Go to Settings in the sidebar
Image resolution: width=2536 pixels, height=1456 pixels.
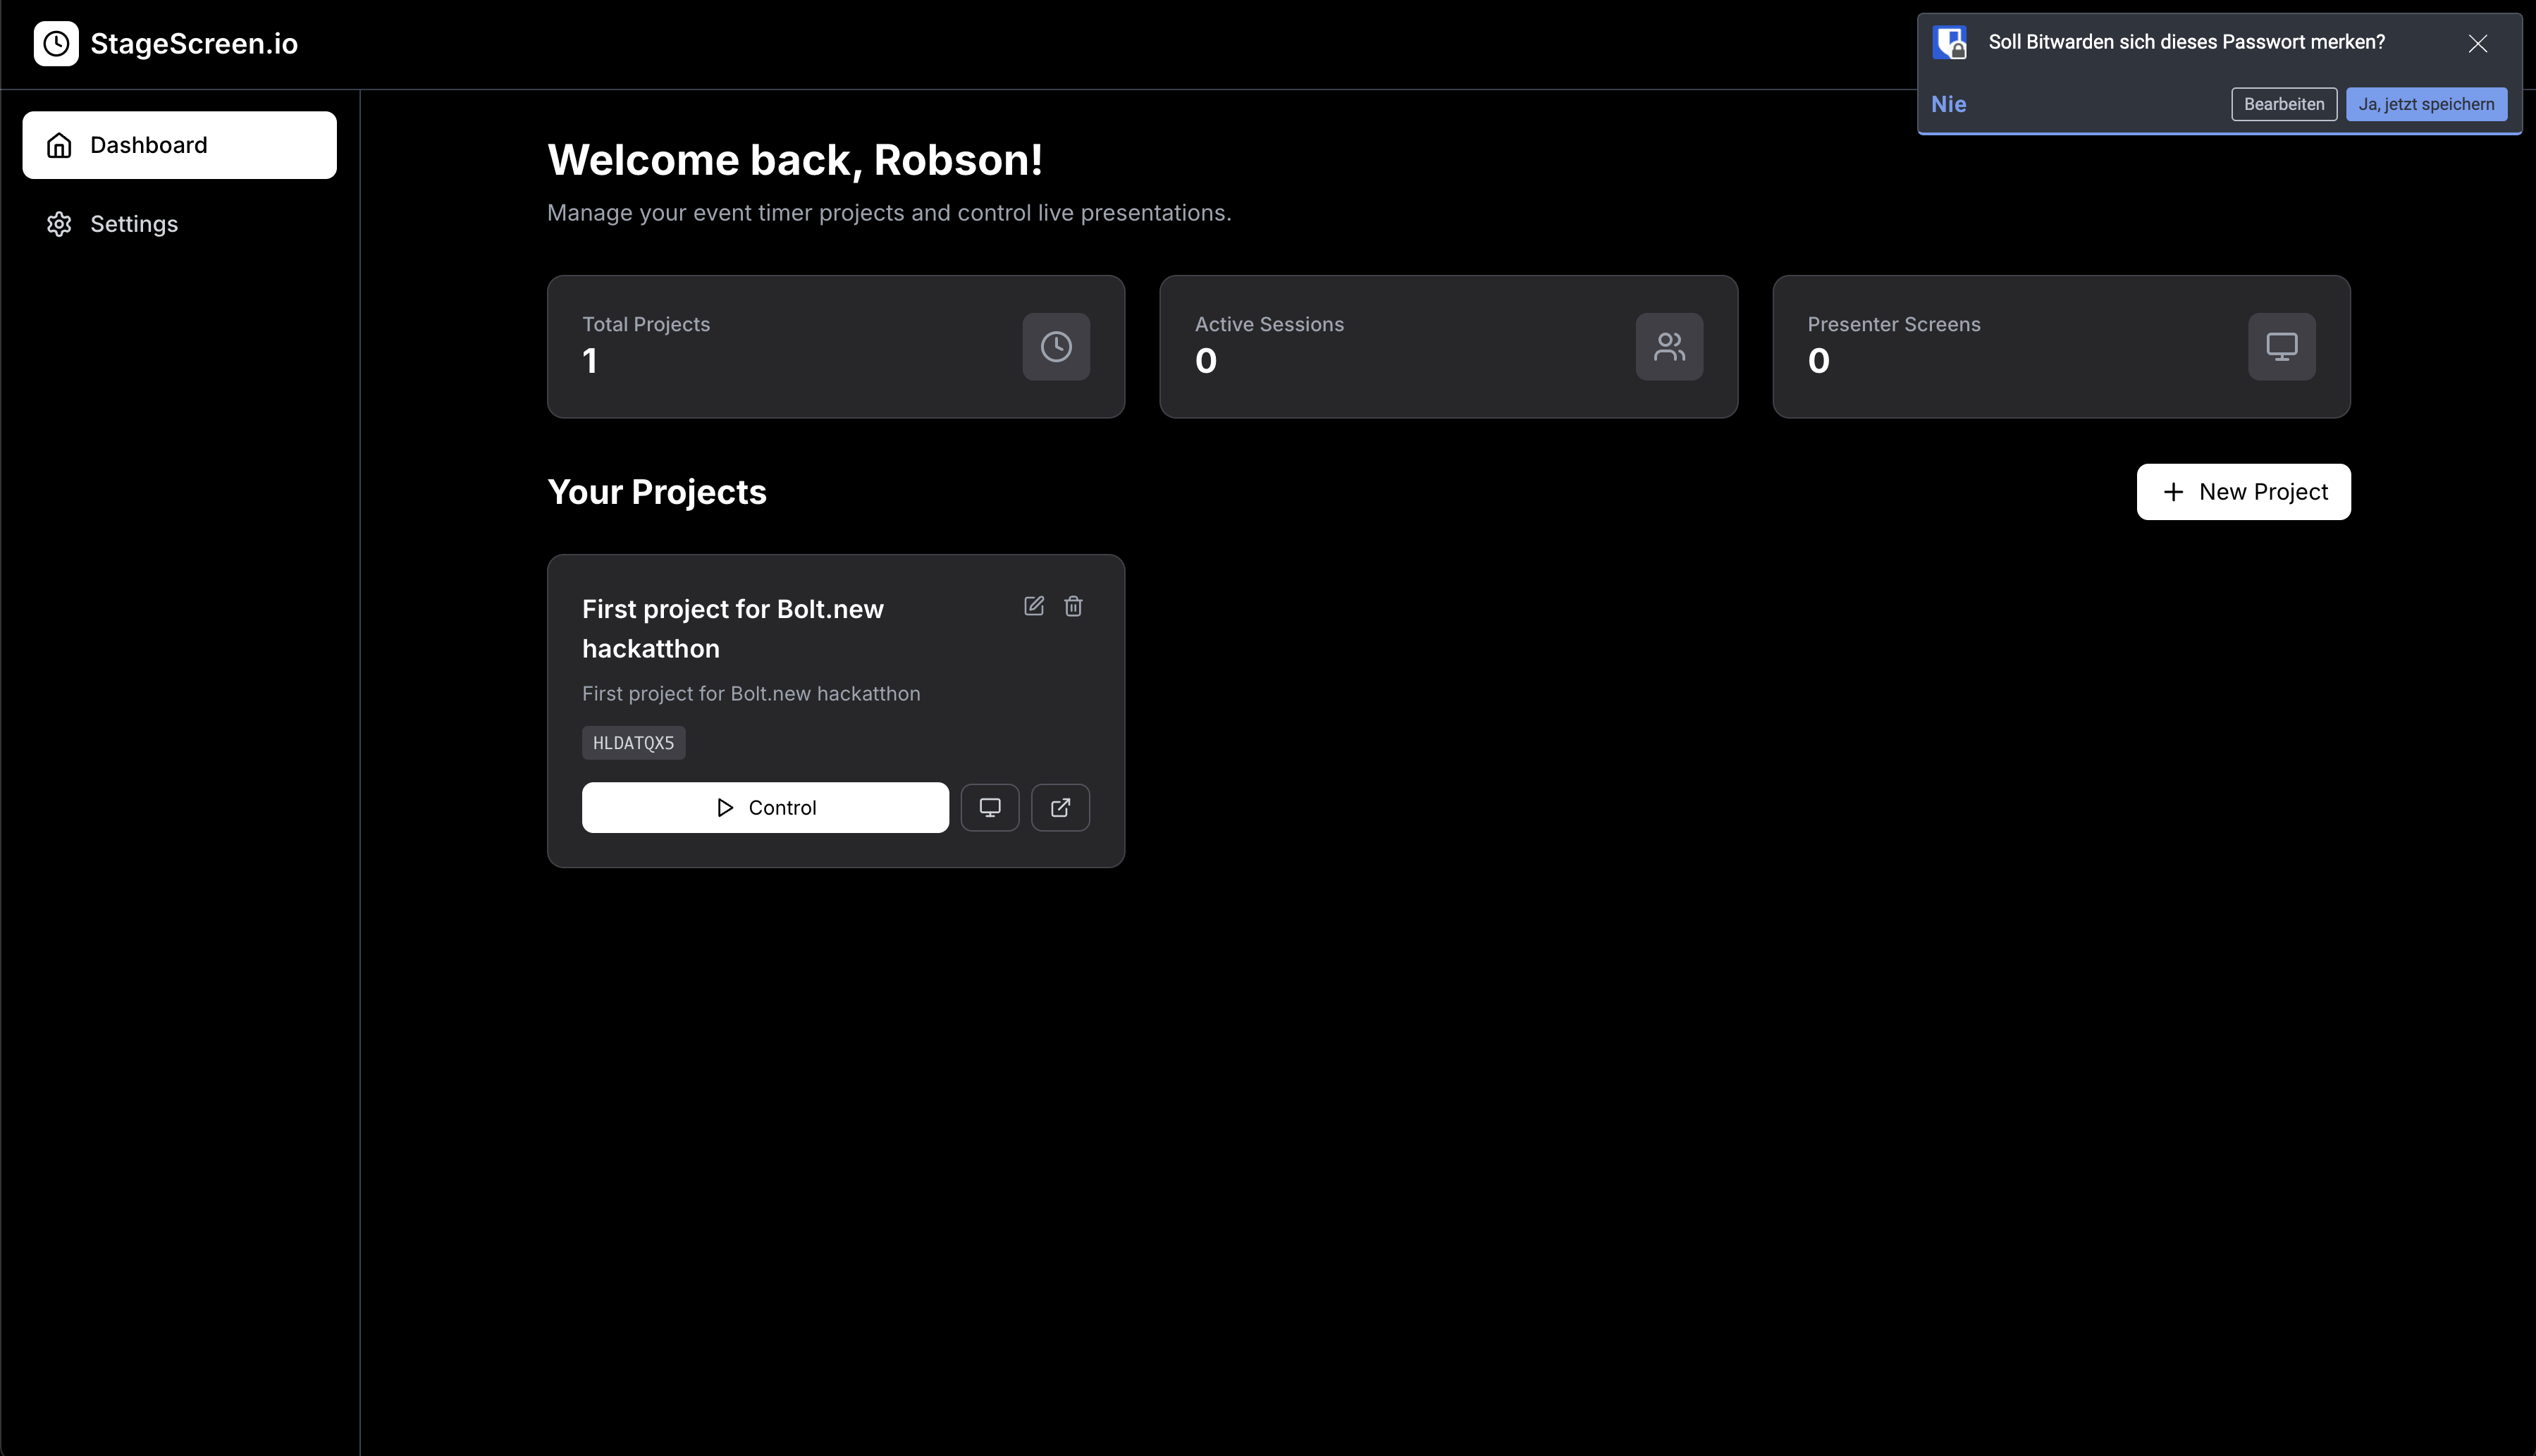tap(134, 224)
